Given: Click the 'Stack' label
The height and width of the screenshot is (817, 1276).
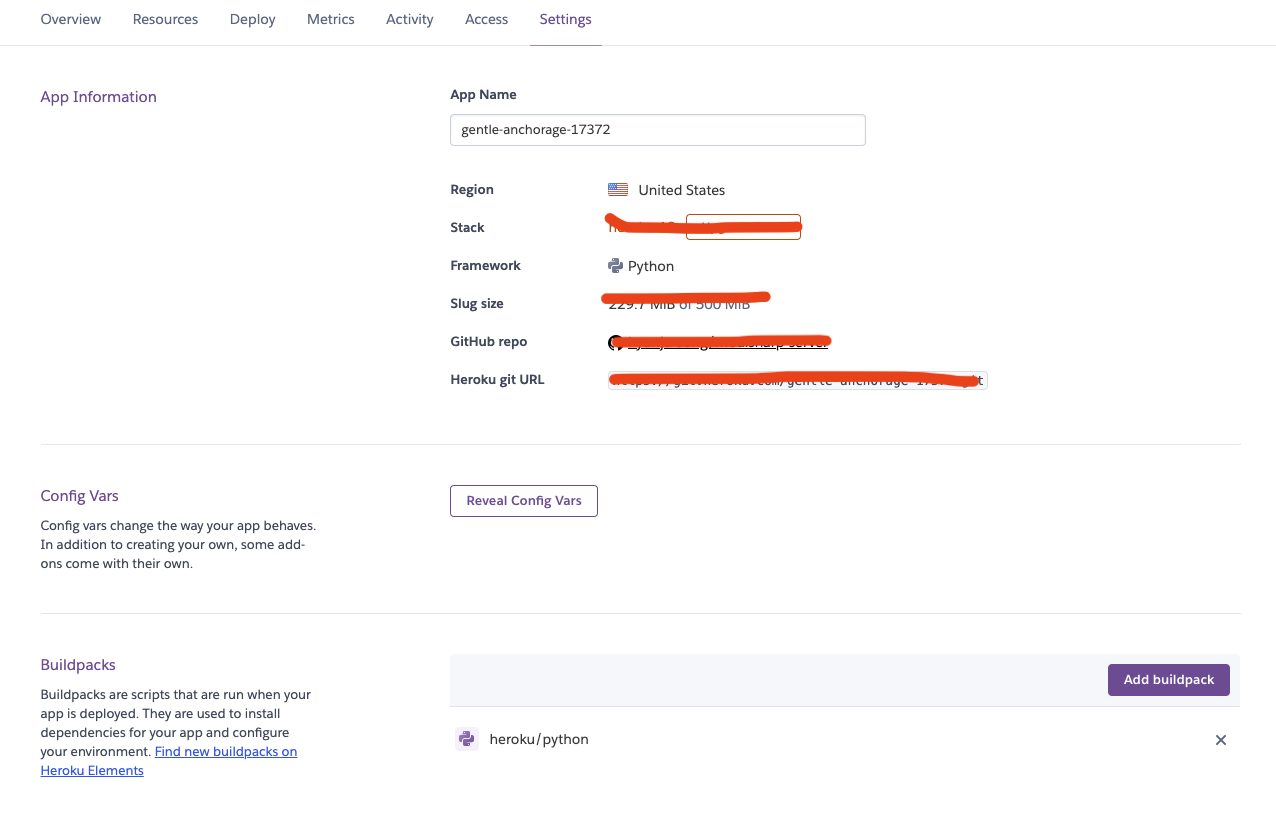Looking at the screenshot, I should (x=467, y=228).
